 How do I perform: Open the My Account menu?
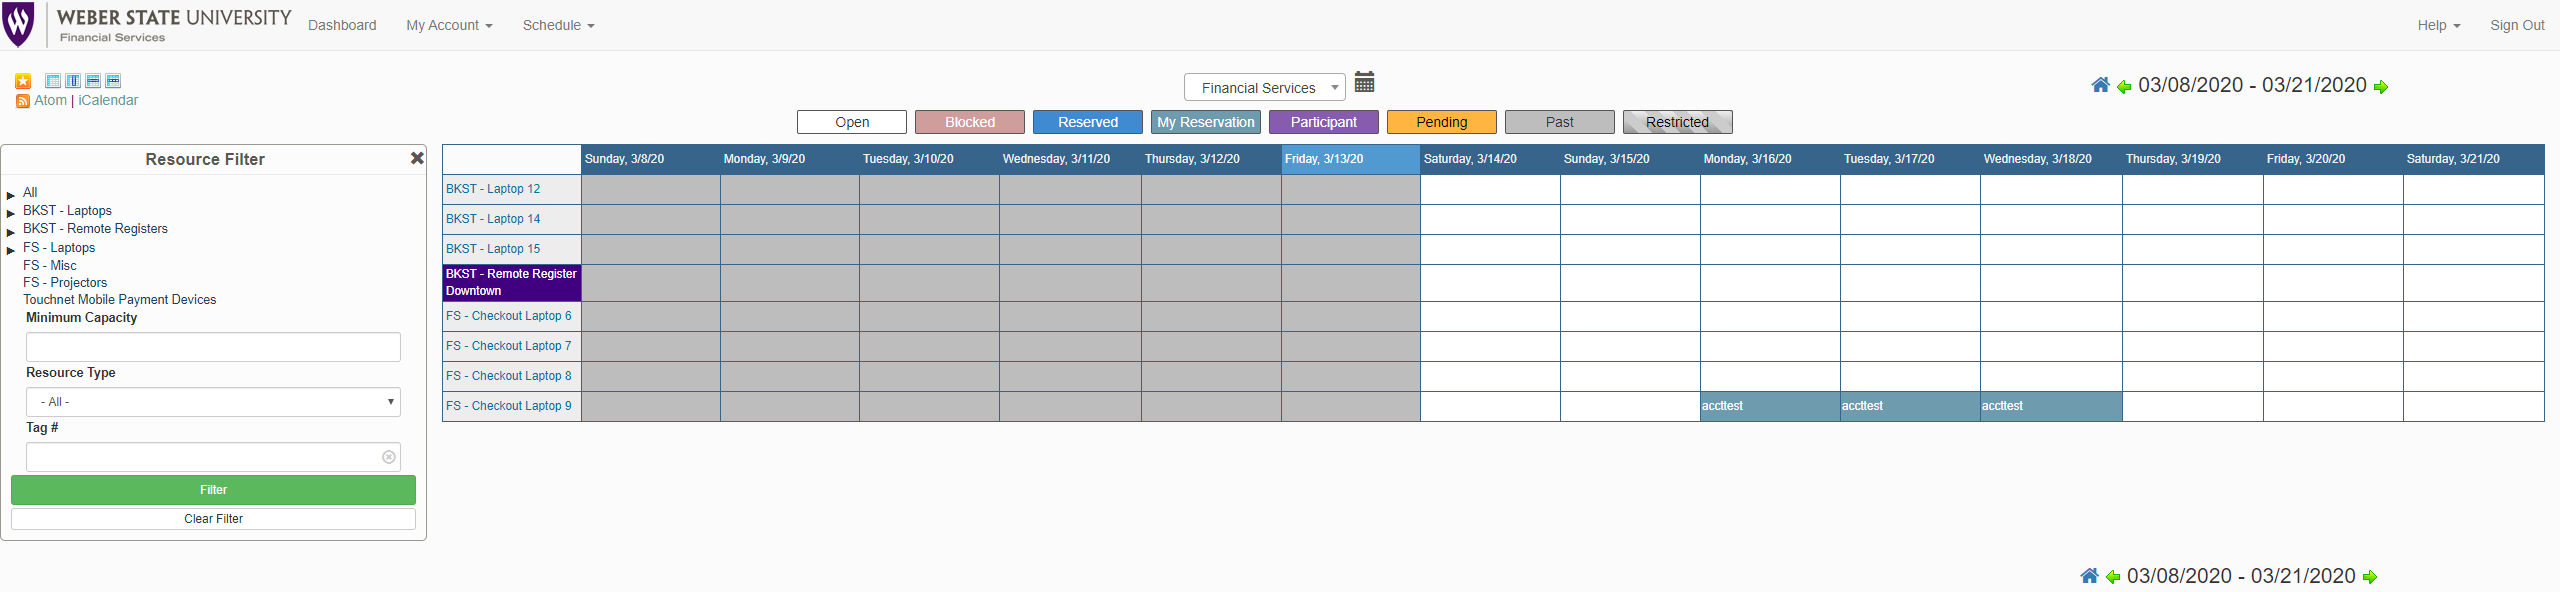pos(449,25)
